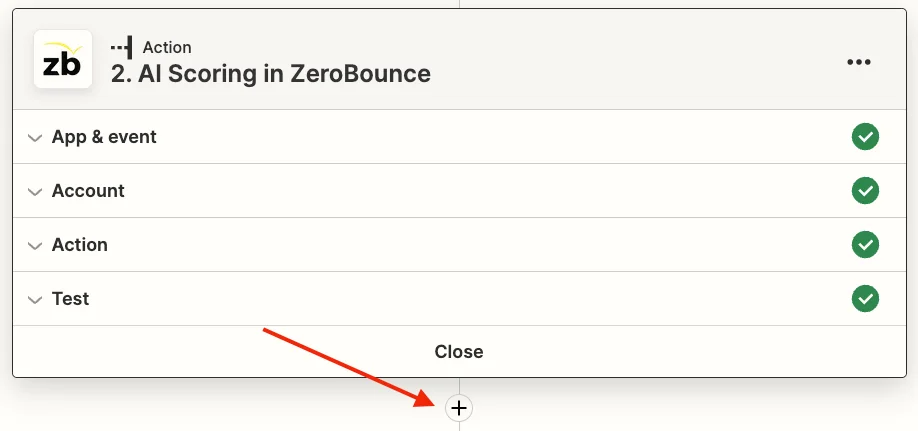Add a step with the plus button
This screenshot has width=918, height=431.
[459, 408]
